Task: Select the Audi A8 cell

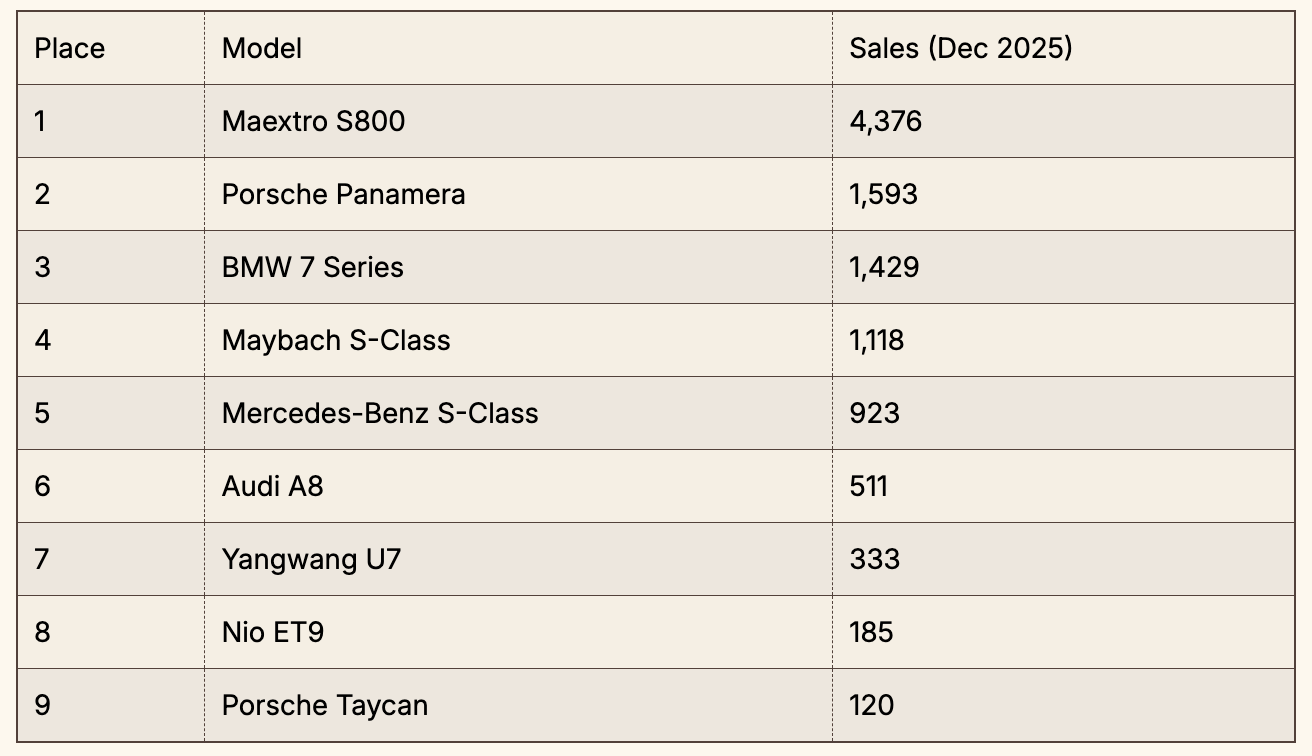Action: [272, 486]
